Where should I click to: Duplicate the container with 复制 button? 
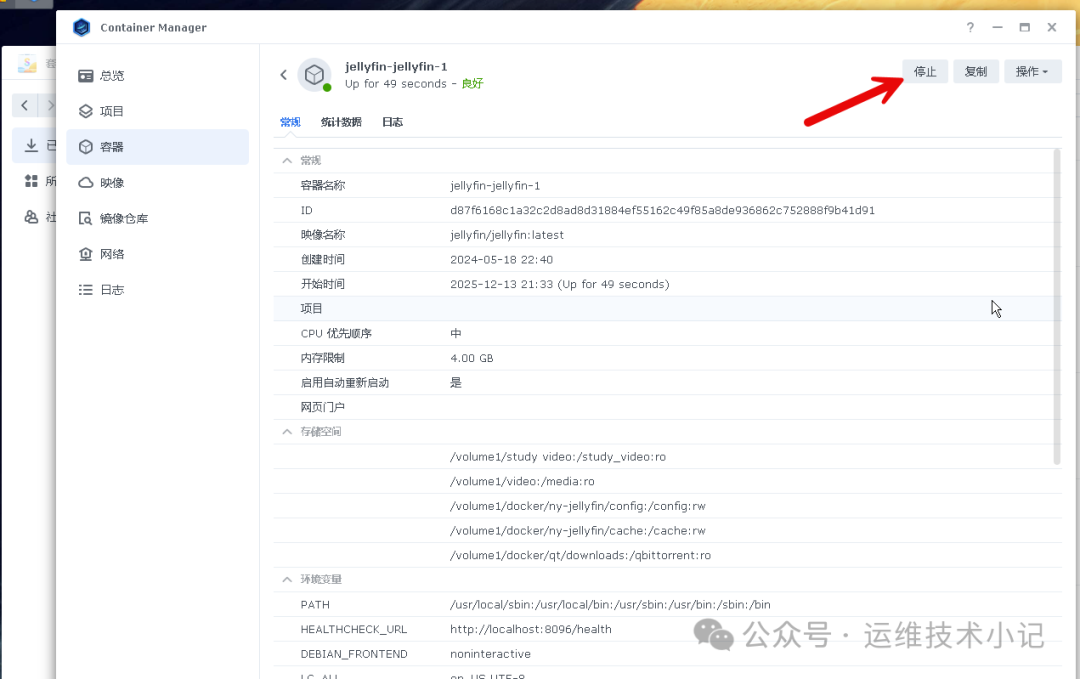976,72
